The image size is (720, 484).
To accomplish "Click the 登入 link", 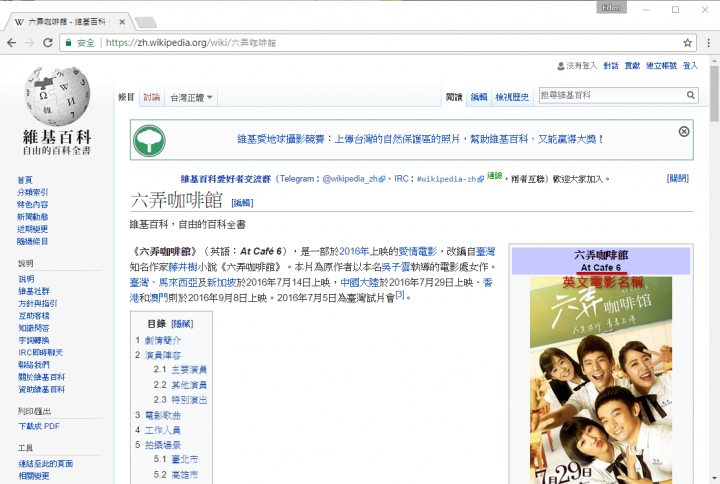I will 690,66.
